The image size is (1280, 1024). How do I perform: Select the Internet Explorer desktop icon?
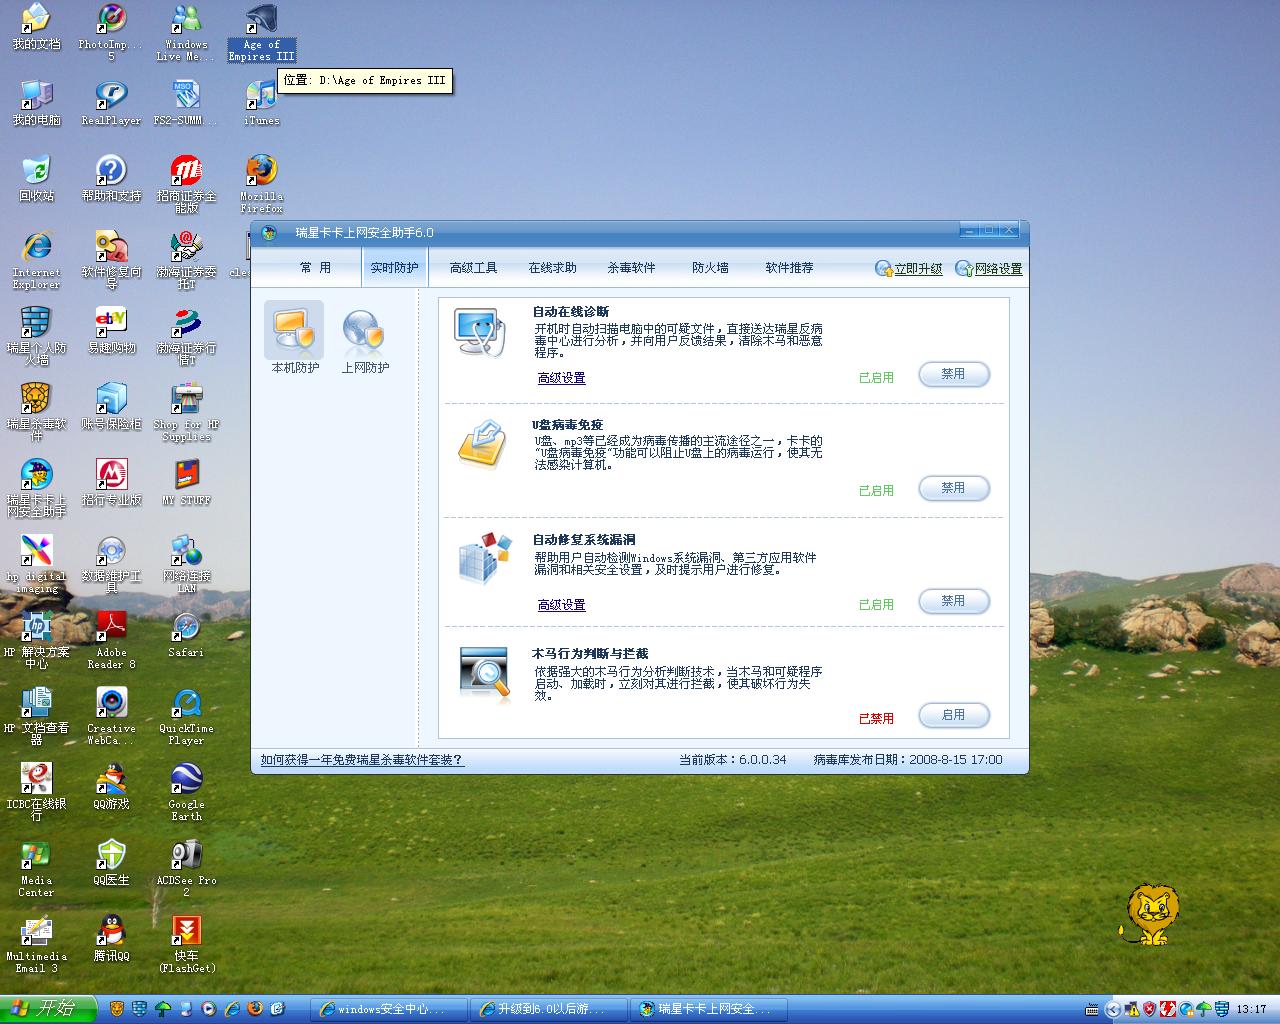[x=36, y=260]
